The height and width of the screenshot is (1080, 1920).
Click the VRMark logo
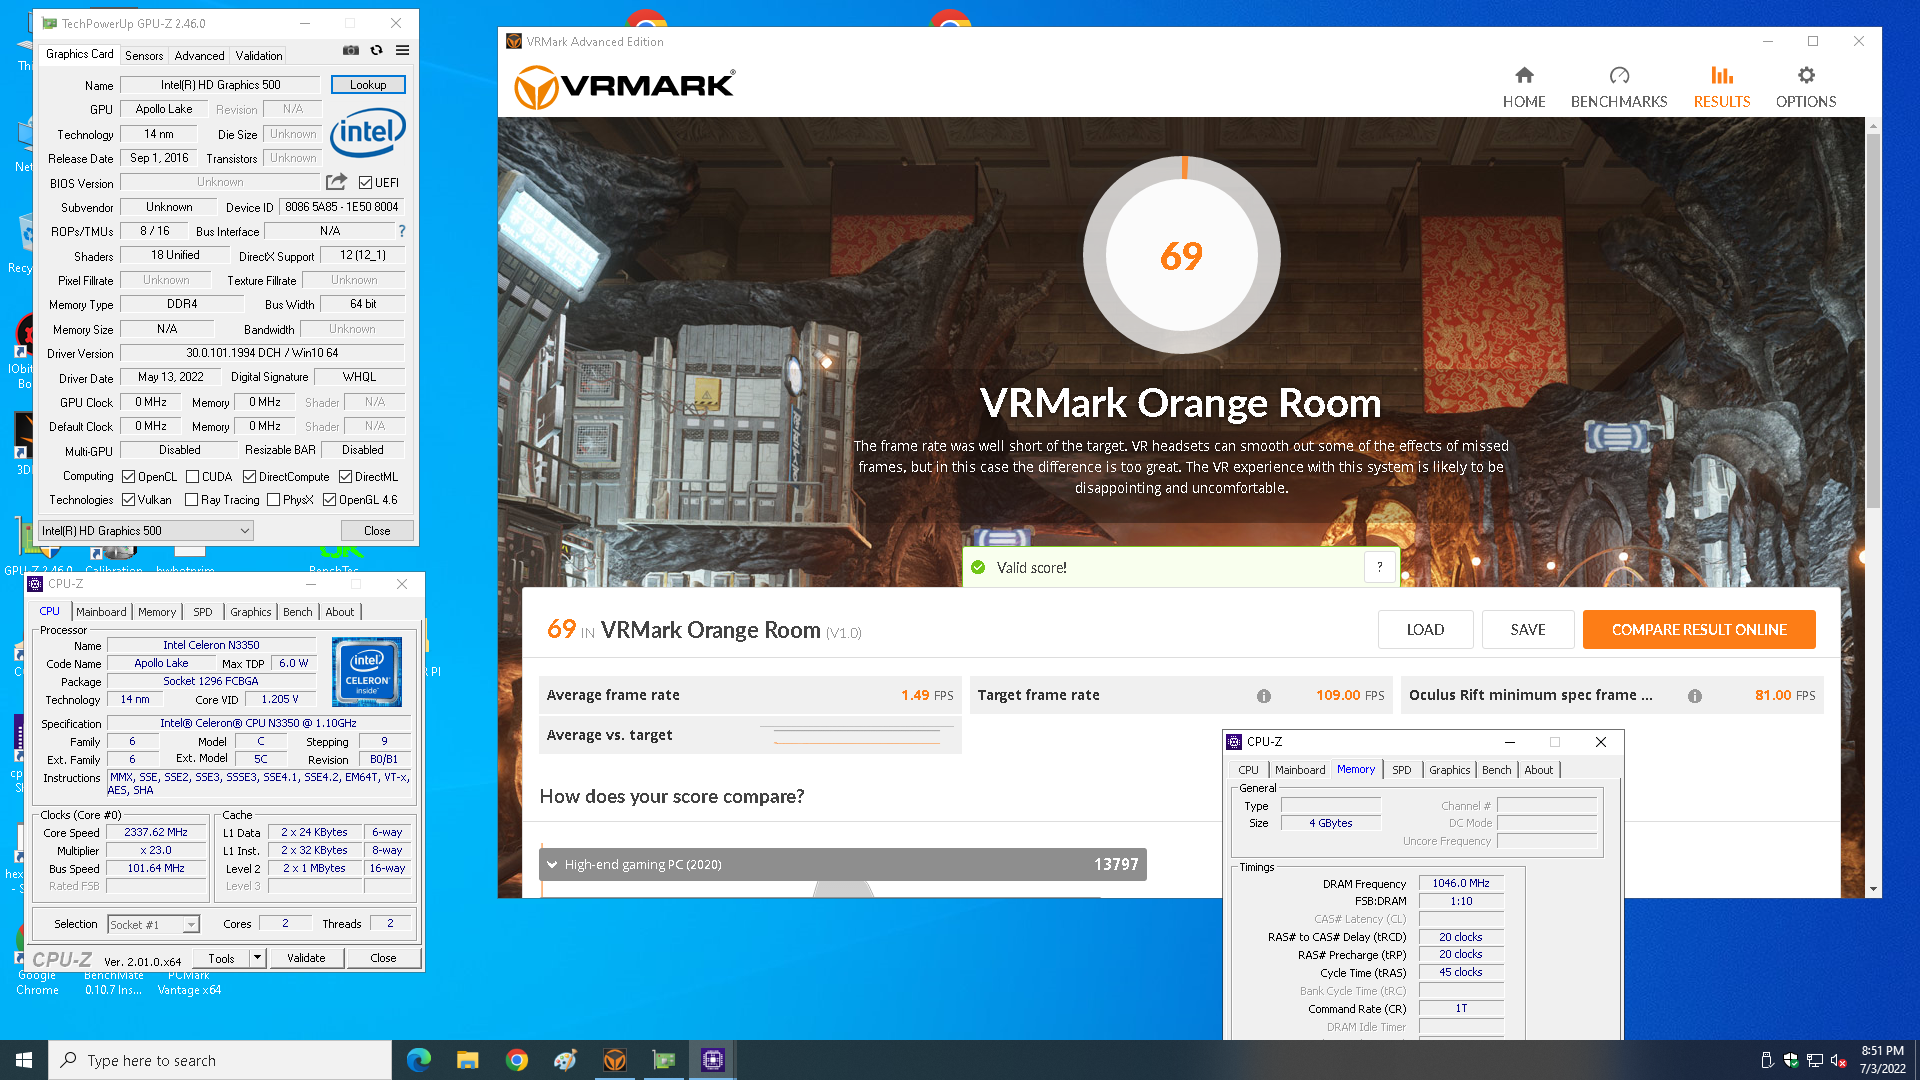(624, 87)
